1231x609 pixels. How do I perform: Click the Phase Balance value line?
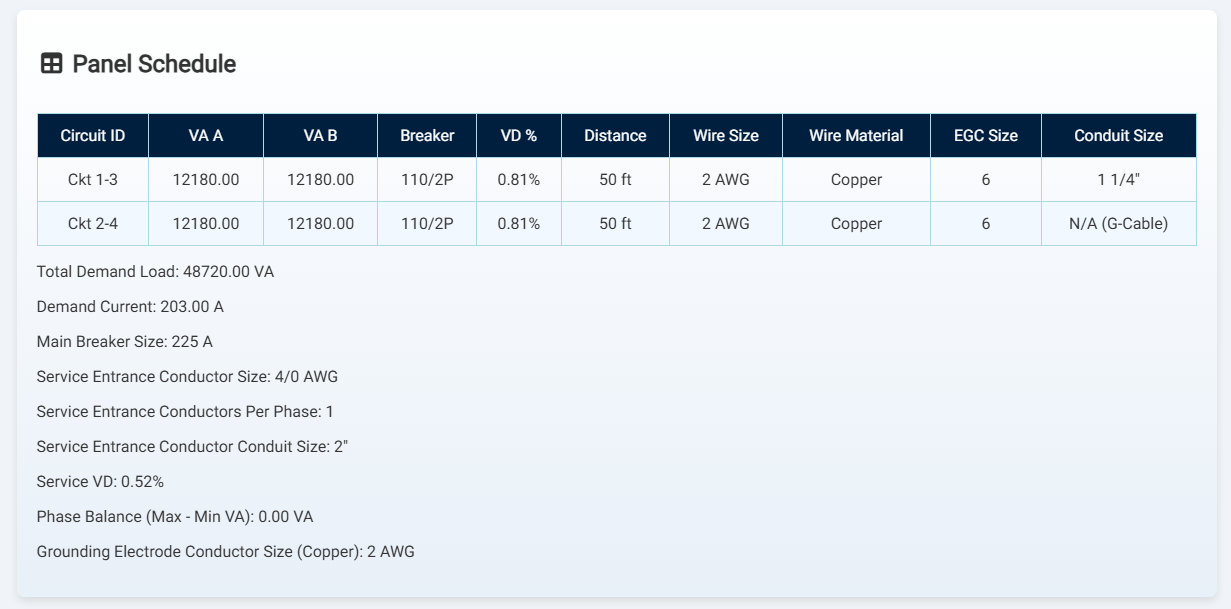click(x=175, y=517)
